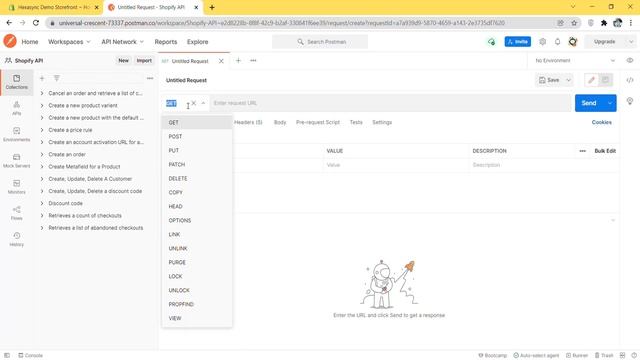Open the Runner from status bar
This screenshot has height=360, width=640.
pos(577,356)
